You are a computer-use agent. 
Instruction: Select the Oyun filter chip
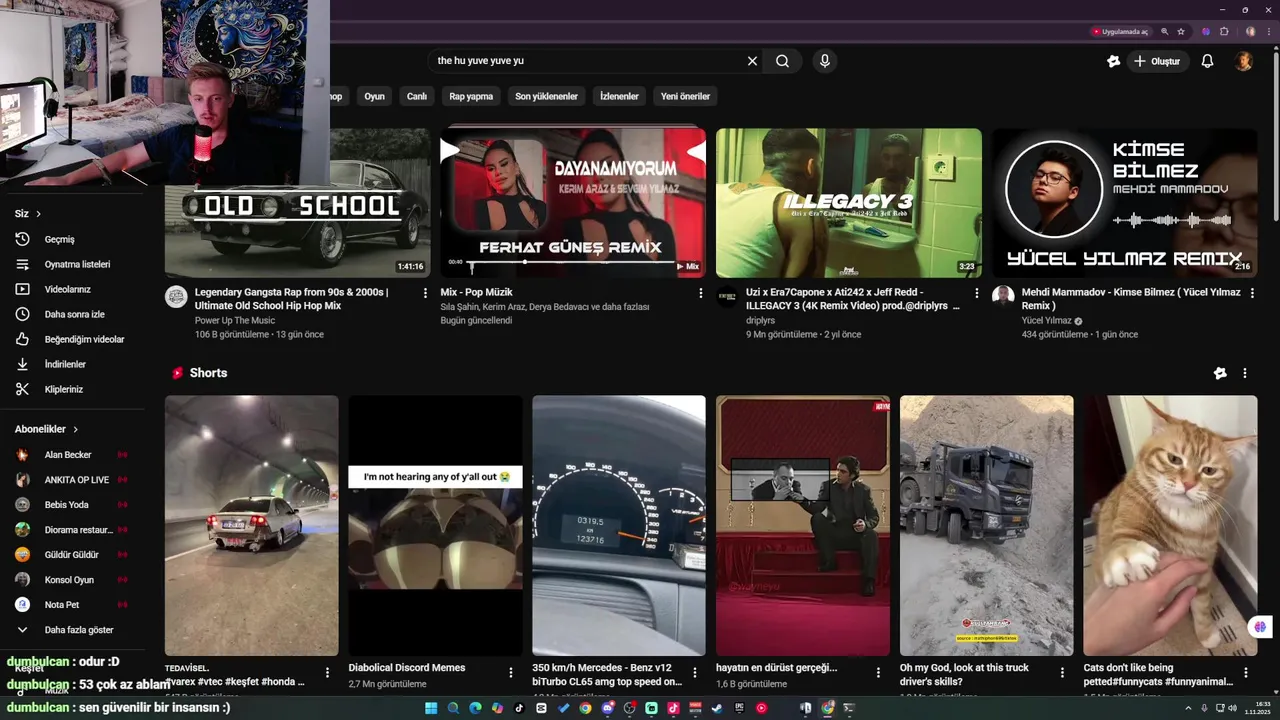(374, 96)
